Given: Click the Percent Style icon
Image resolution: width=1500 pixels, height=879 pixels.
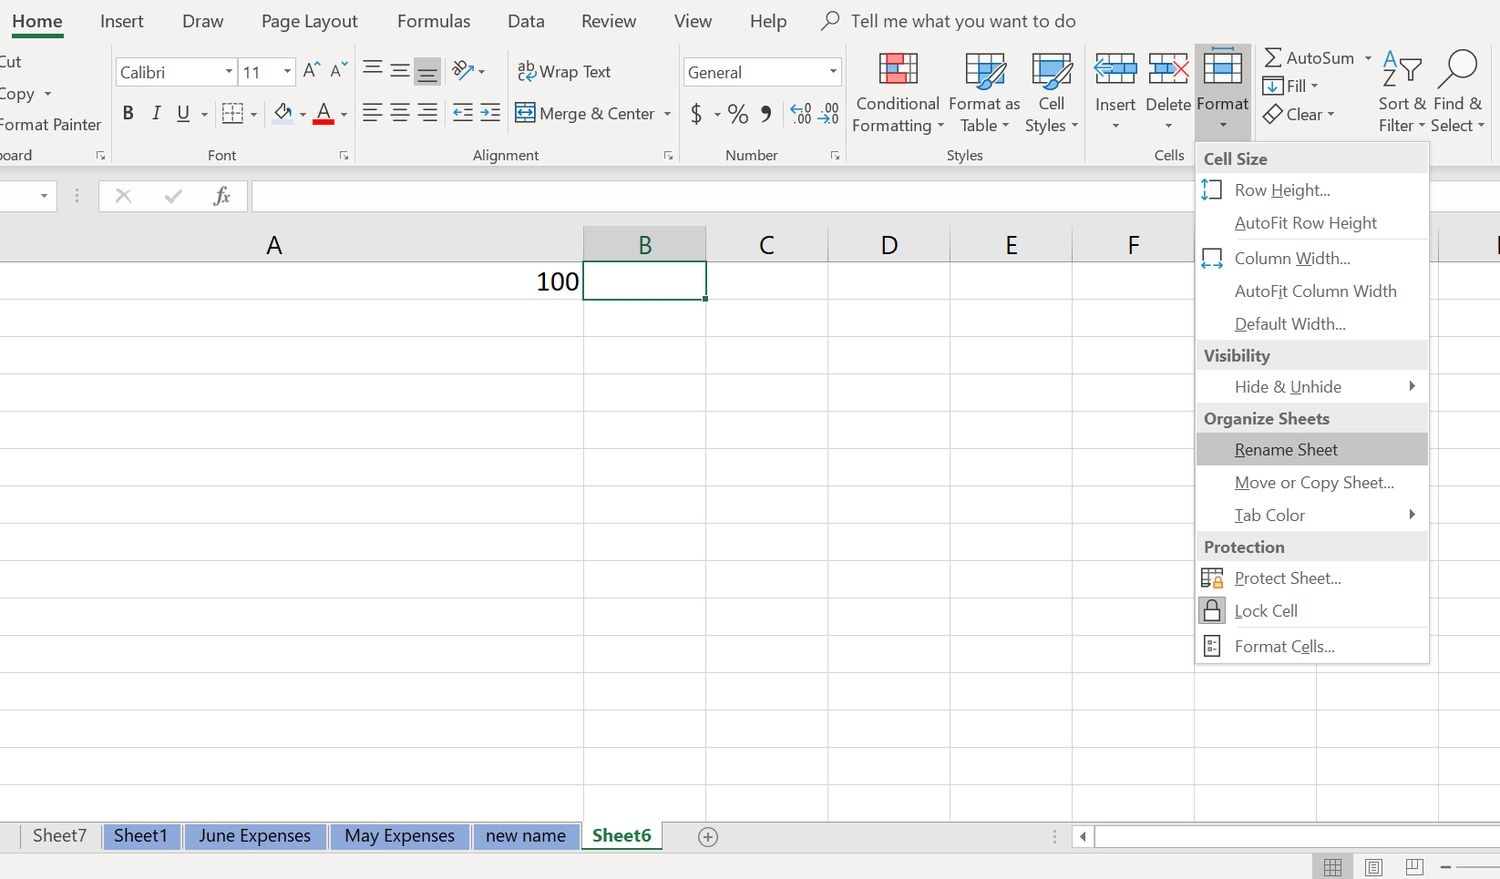Looking at the screenshot, I should tap(738, 114).
